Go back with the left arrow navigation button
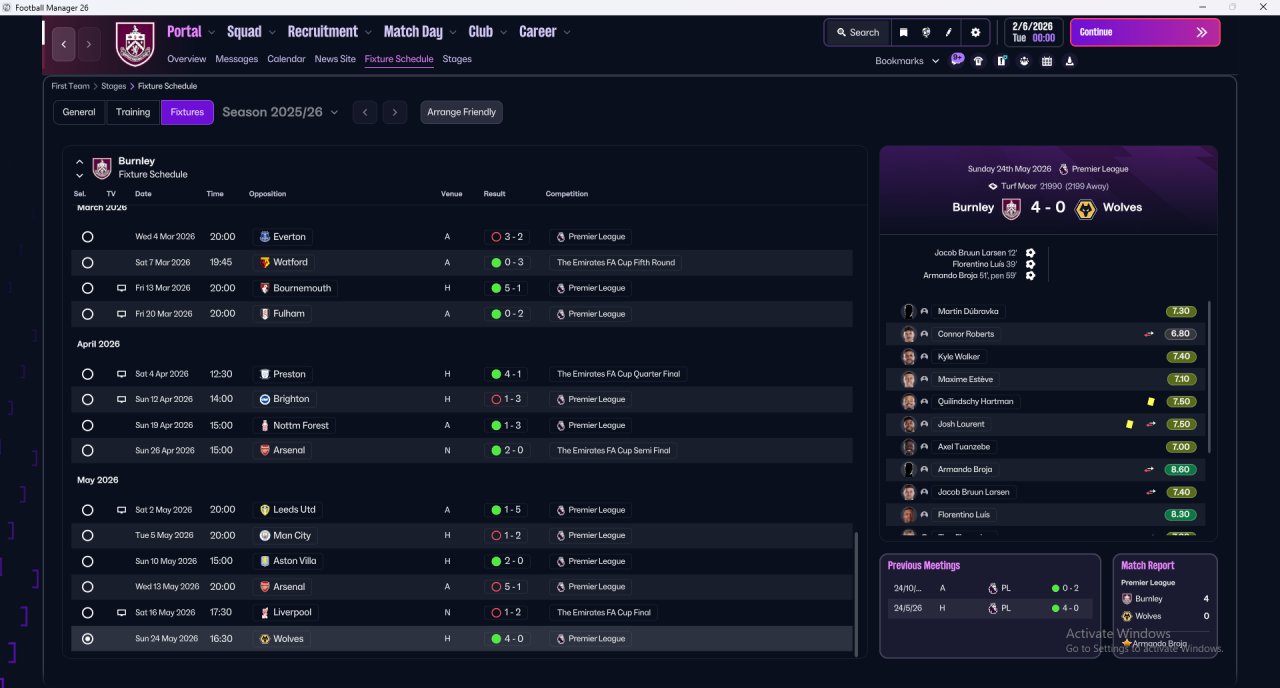This screenshot has height=688, width=1280. tap(64, 44)
